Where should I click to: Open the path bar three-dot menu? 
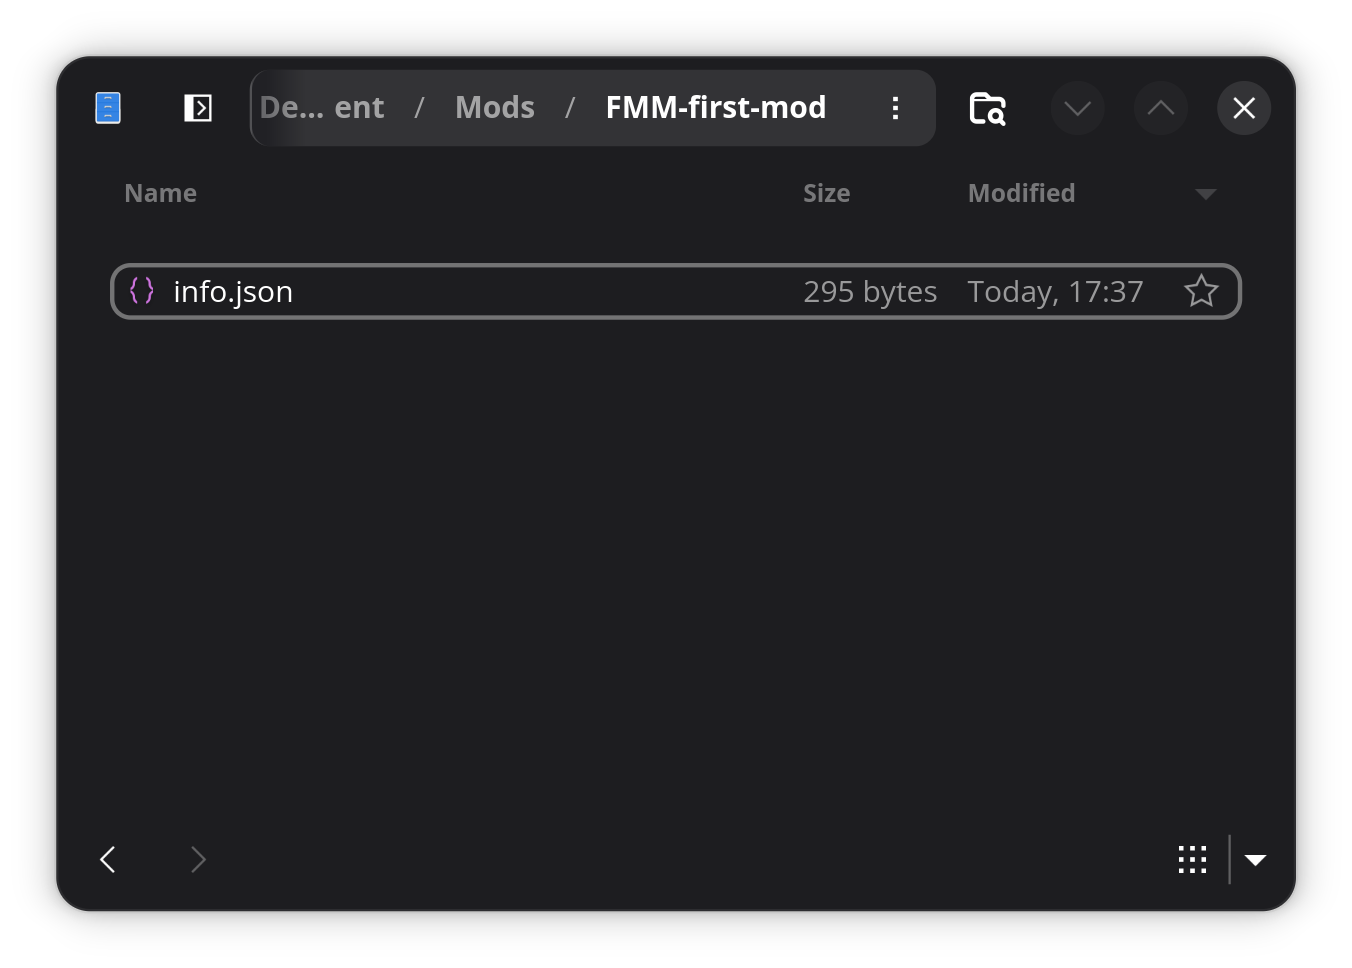895,108
